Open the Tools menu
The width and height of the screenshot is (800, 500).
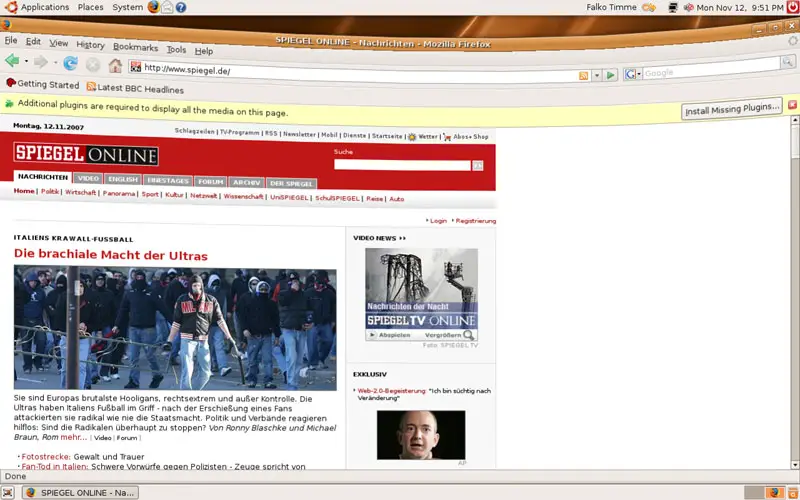click(176, 49)
